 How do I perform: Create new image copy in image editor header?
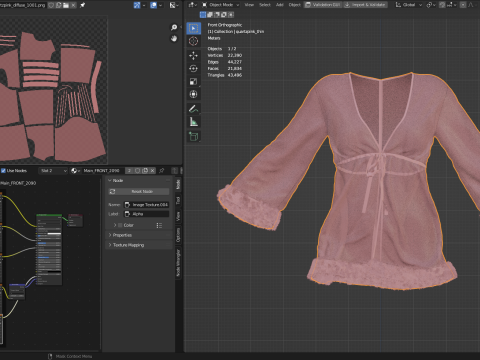[x=58, y=5]
